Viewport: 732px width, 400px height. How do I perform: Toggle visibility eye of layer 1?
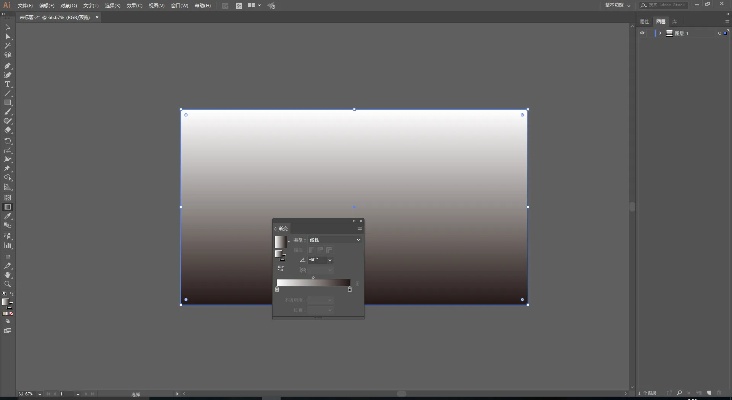pyautogui.click(x=642, y=33)
